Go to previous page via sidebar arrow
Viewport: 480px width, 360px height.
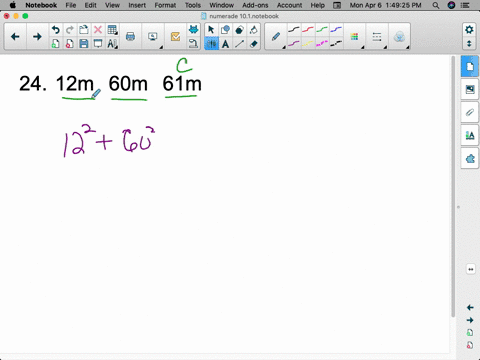(x=470, y=307)
